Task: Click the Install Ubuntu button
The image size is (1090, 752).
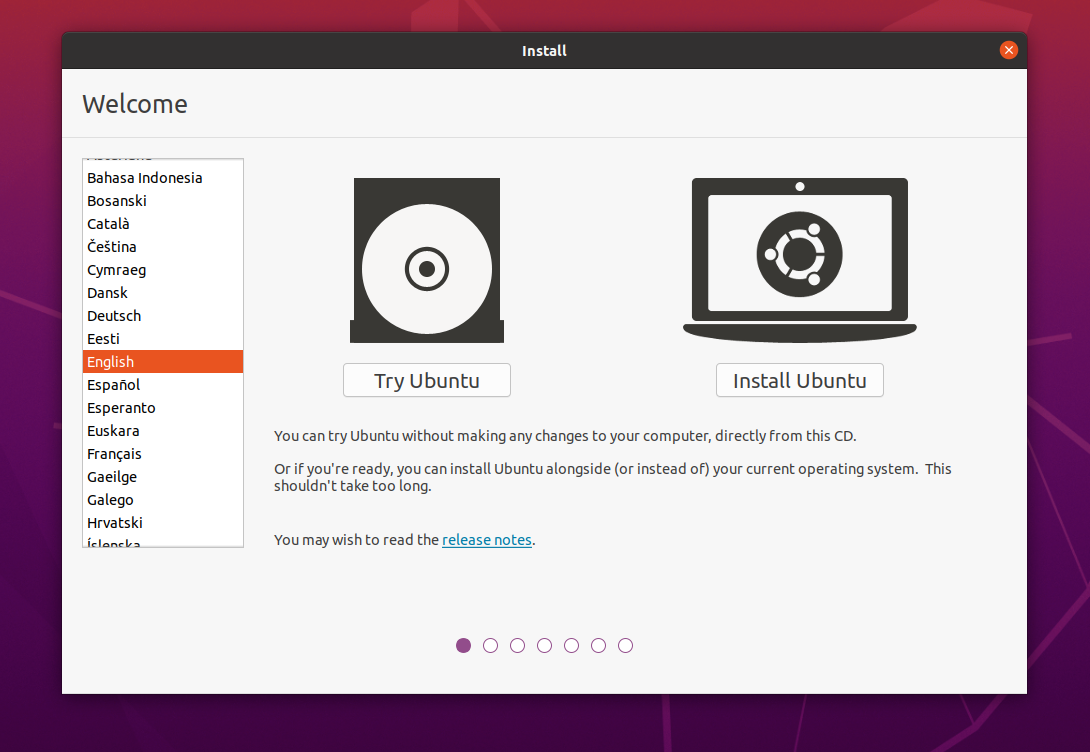Action: coord(799,380)
